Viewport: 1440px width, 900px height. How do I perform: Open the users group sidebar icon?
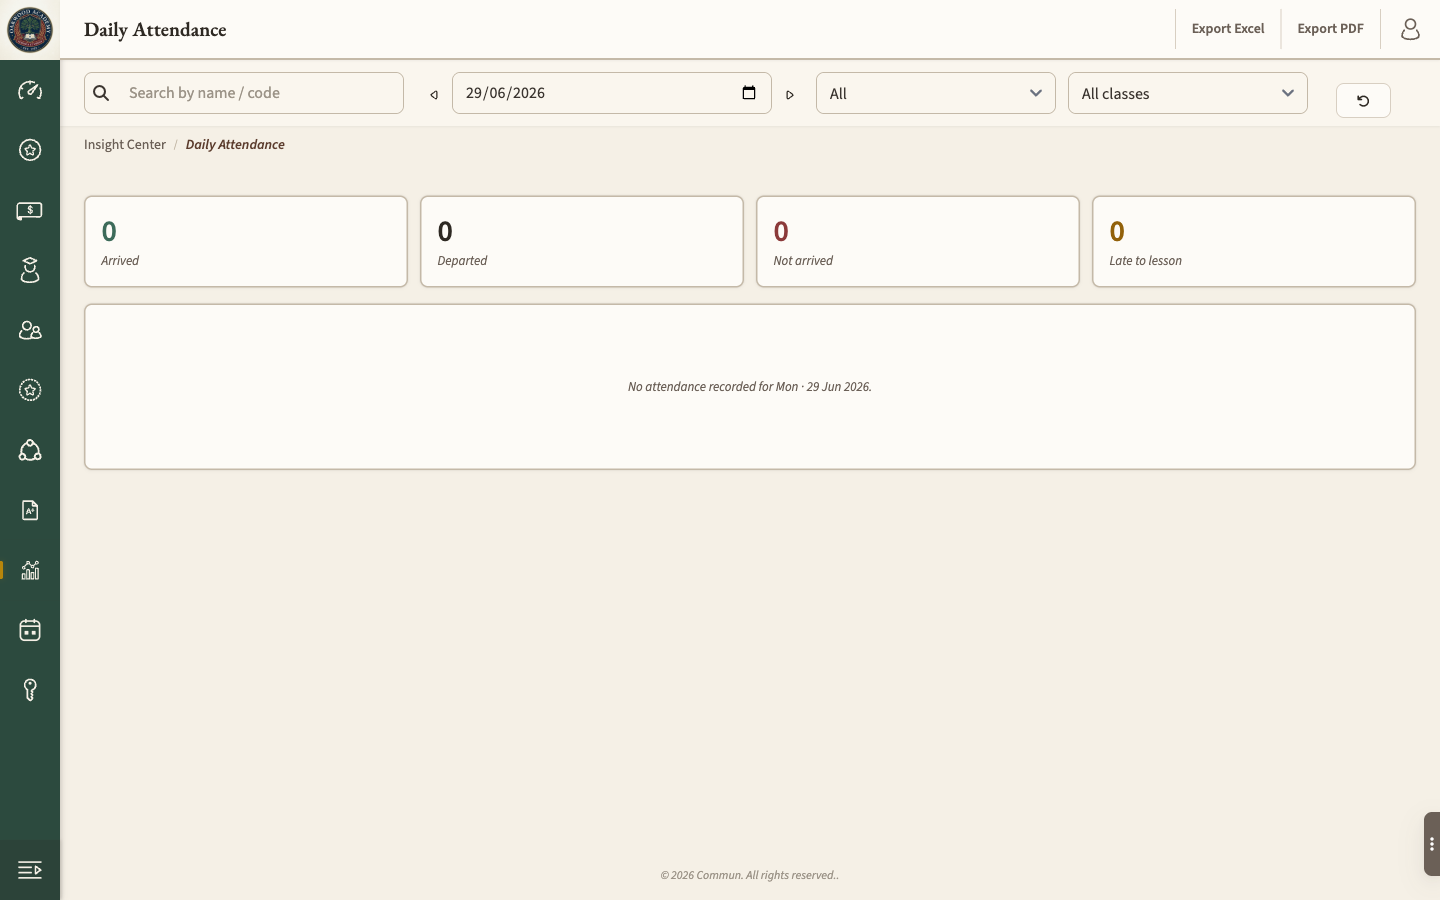pyautogui.click(x=30, y=330)
